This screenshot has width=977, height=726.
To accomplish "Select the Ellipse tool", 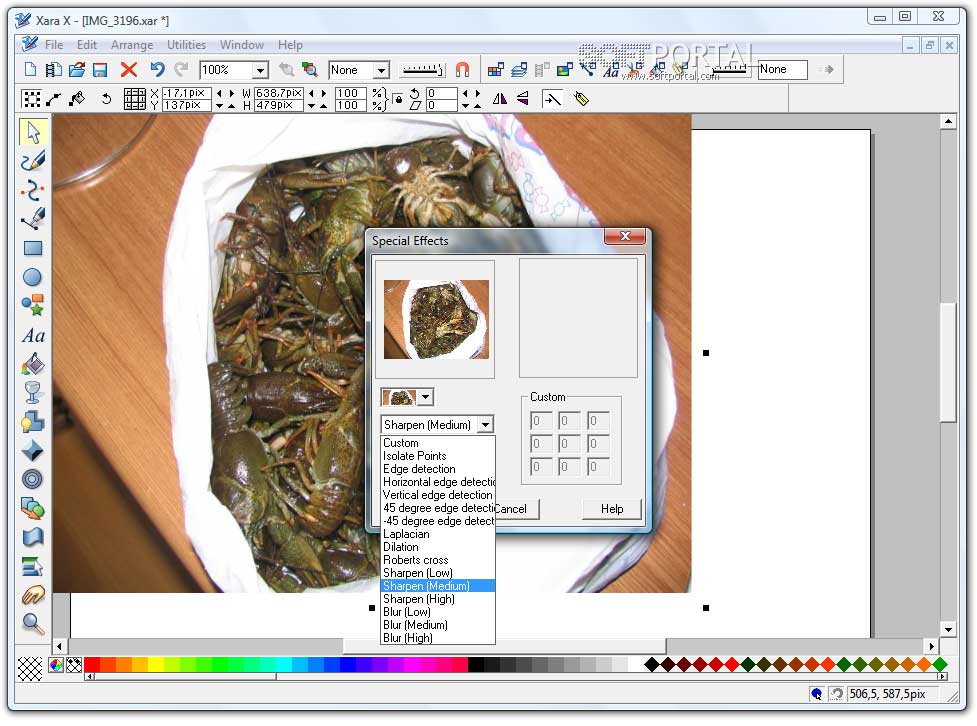I will click(32, 277).
